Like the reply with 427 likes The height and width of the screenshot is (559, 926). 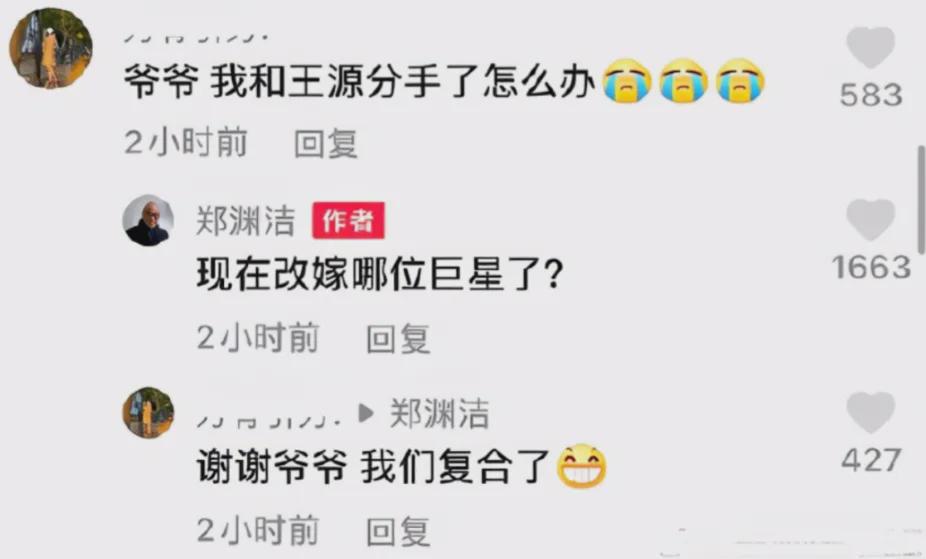pyautogui.click(x=870, y=412)
